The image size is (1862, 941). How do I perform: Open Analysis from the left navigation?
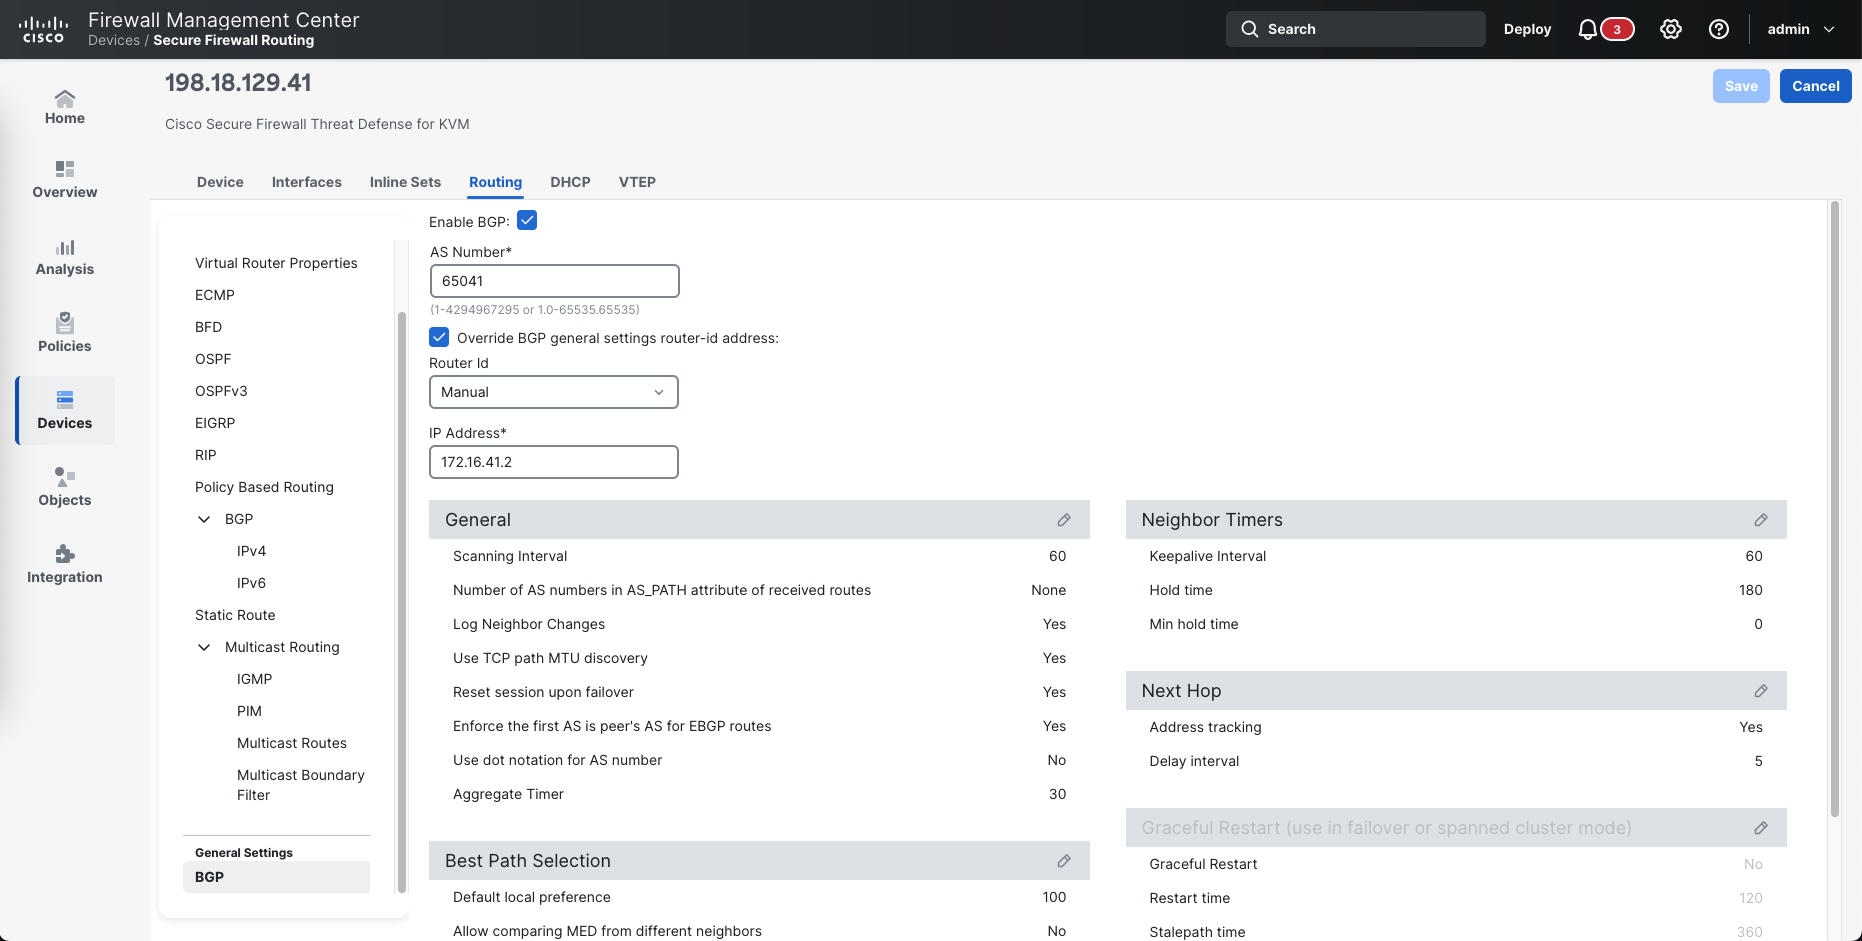pos(65,256)
